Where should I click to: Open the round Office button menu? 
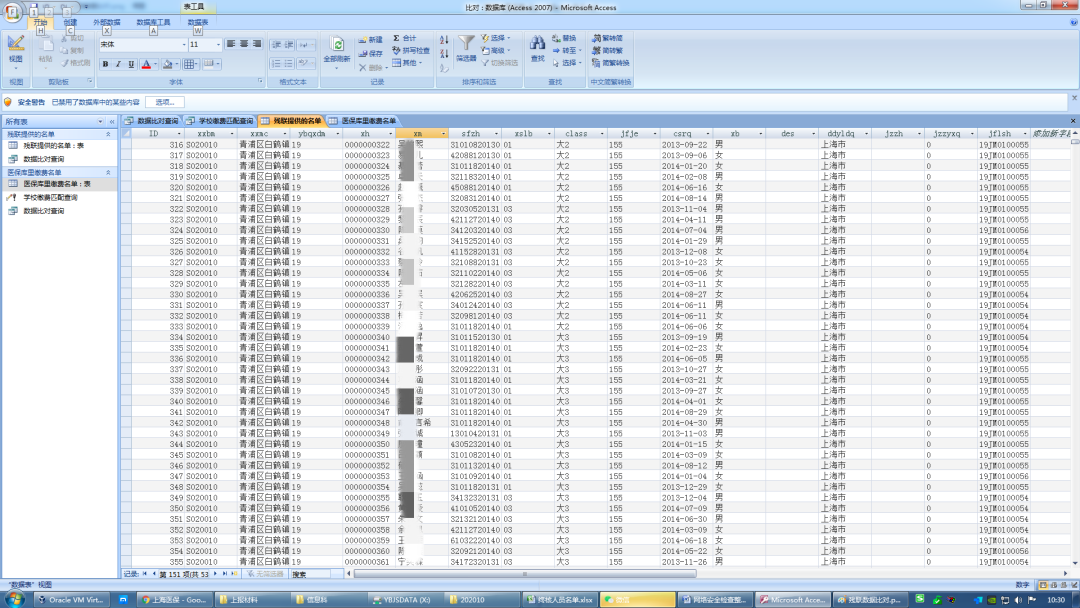(x=14, y=11)
